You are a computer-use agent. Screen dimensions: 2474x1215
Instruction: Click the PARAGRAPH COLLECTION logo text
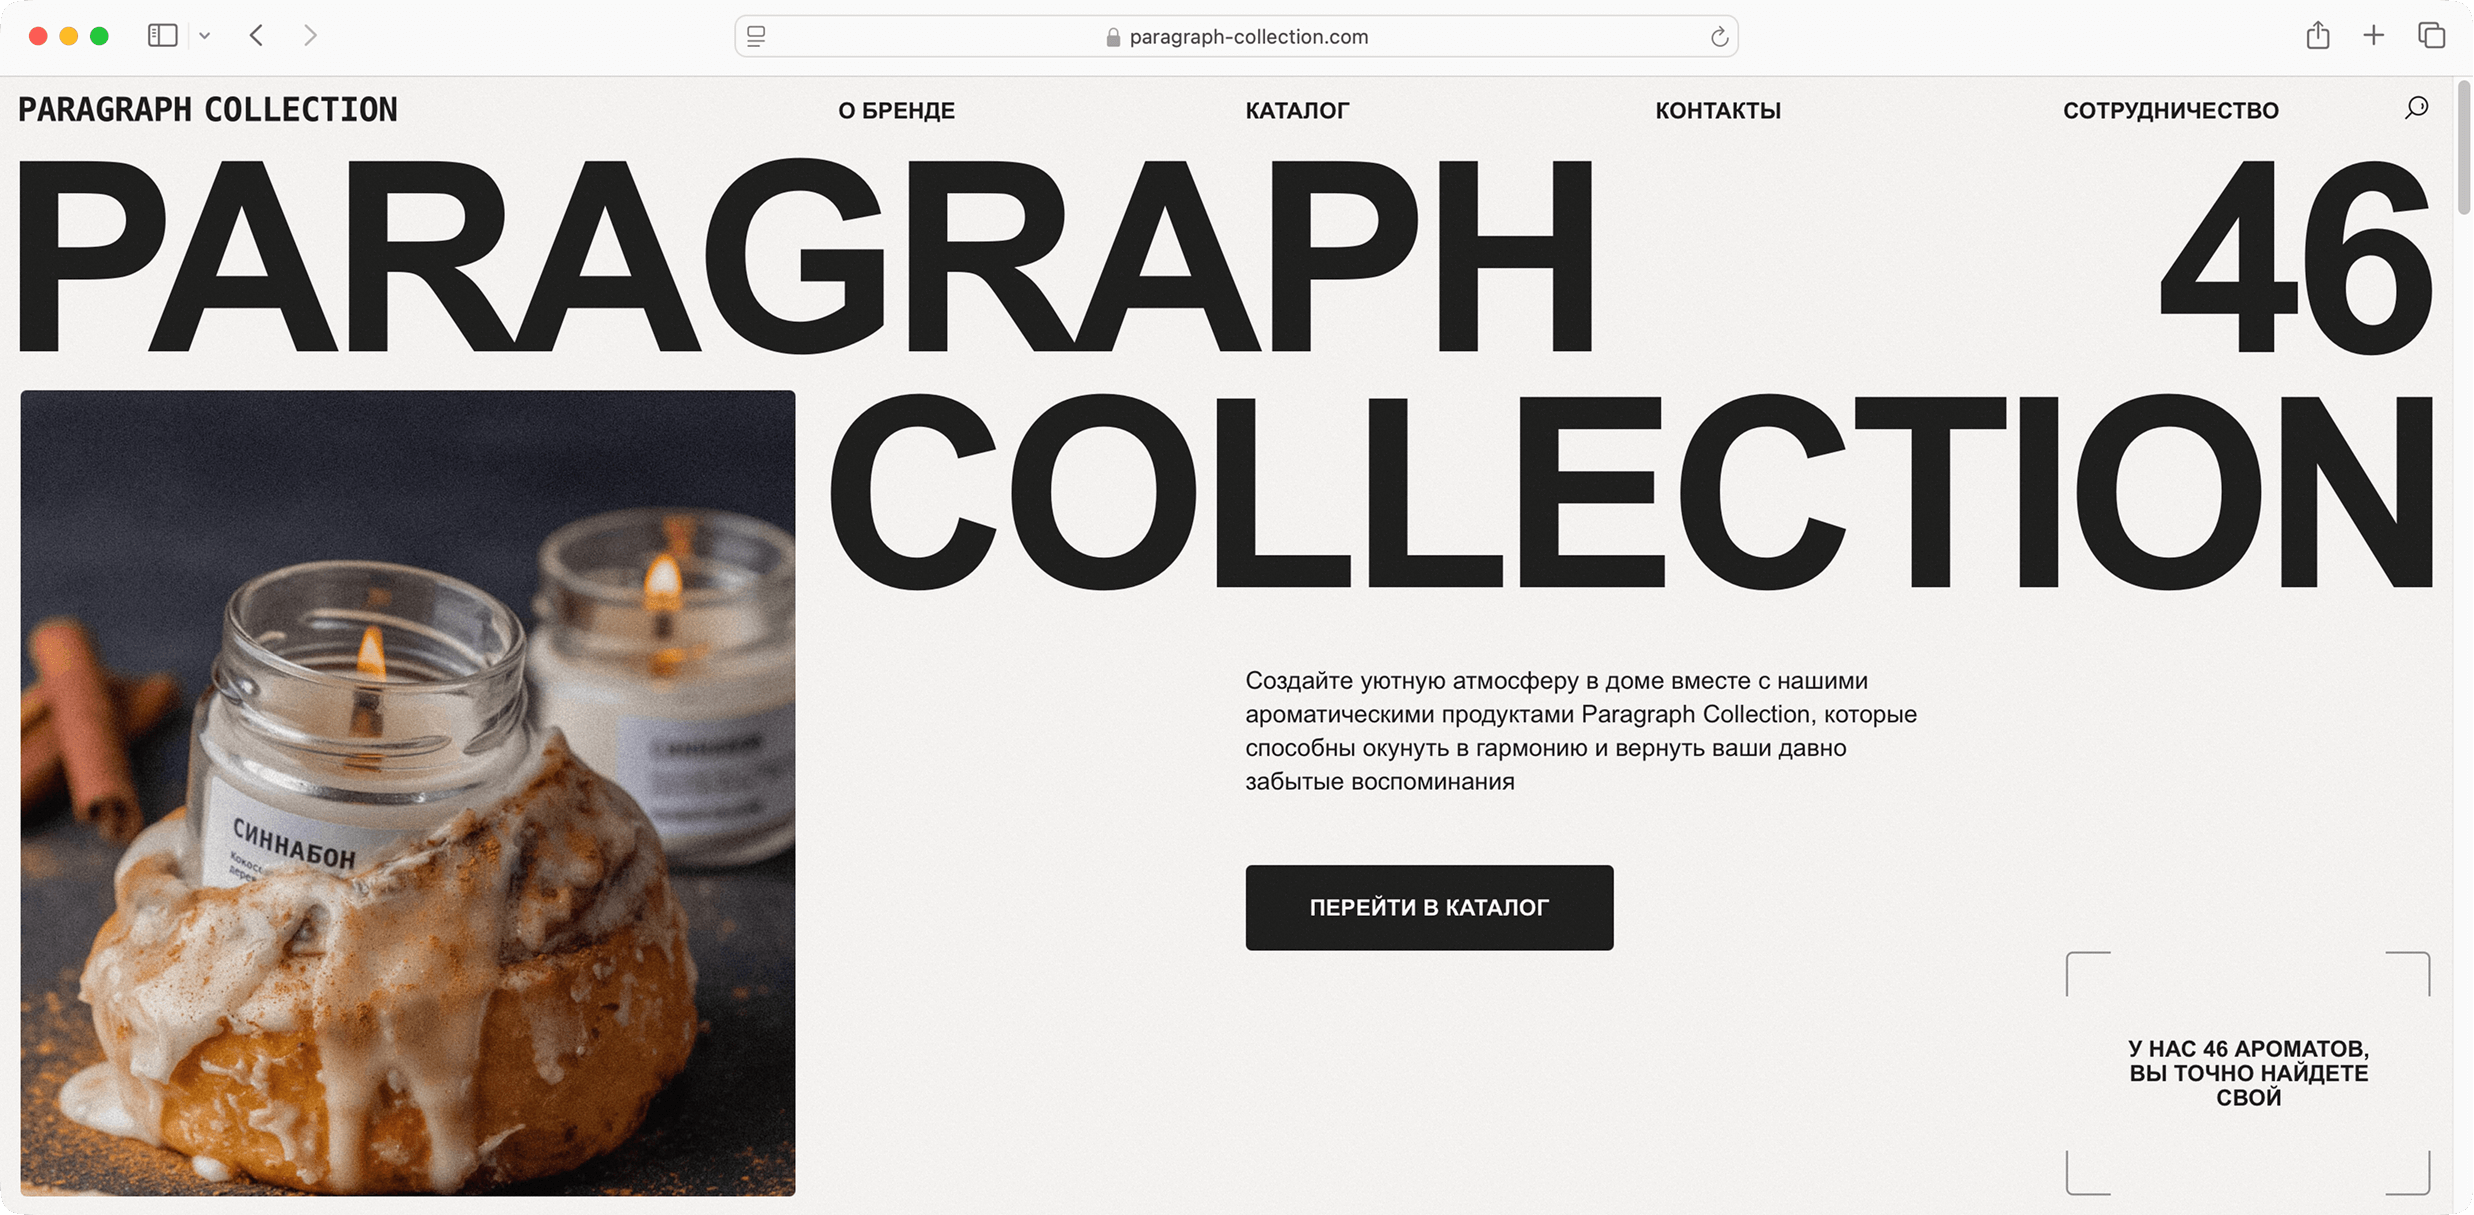click(x=208, y=109)
